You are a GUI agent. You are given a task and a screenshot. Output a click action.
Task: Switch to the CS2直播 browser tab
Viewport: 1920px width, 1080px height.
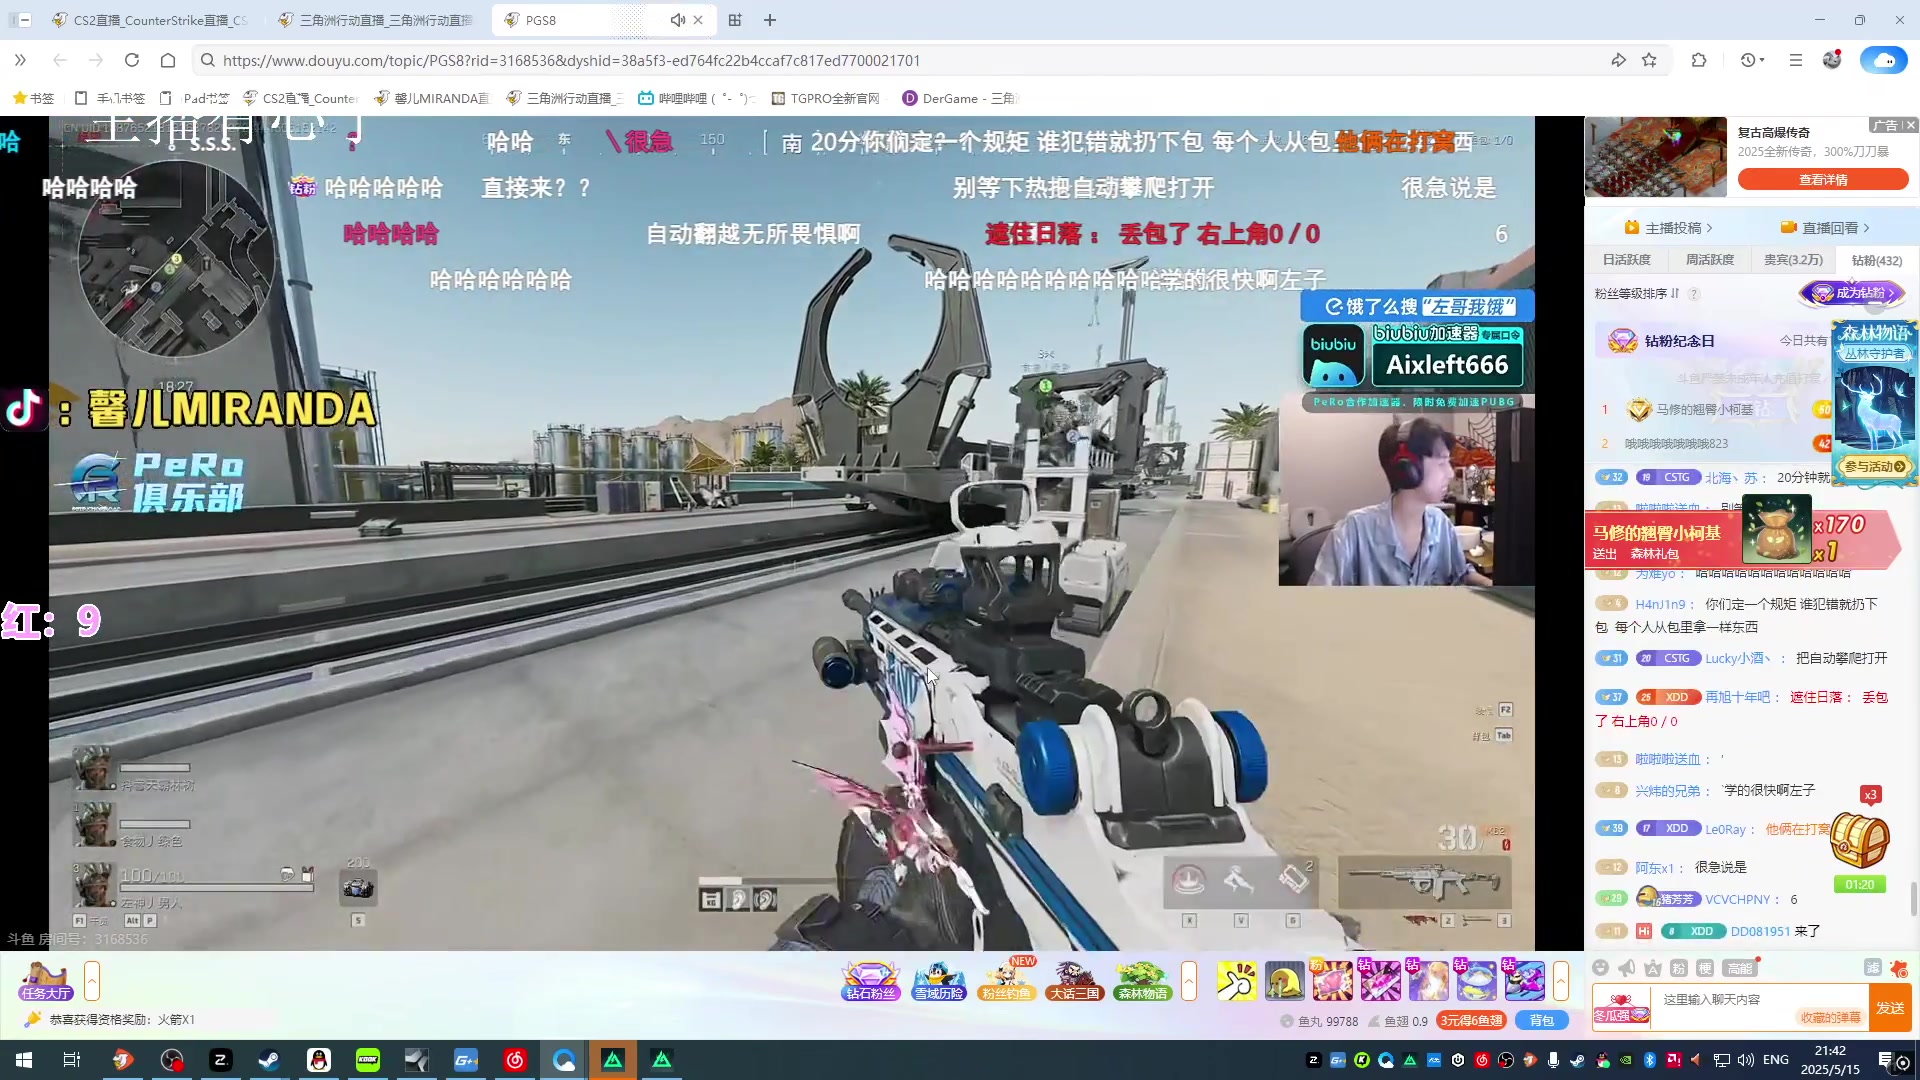[150, 20]
